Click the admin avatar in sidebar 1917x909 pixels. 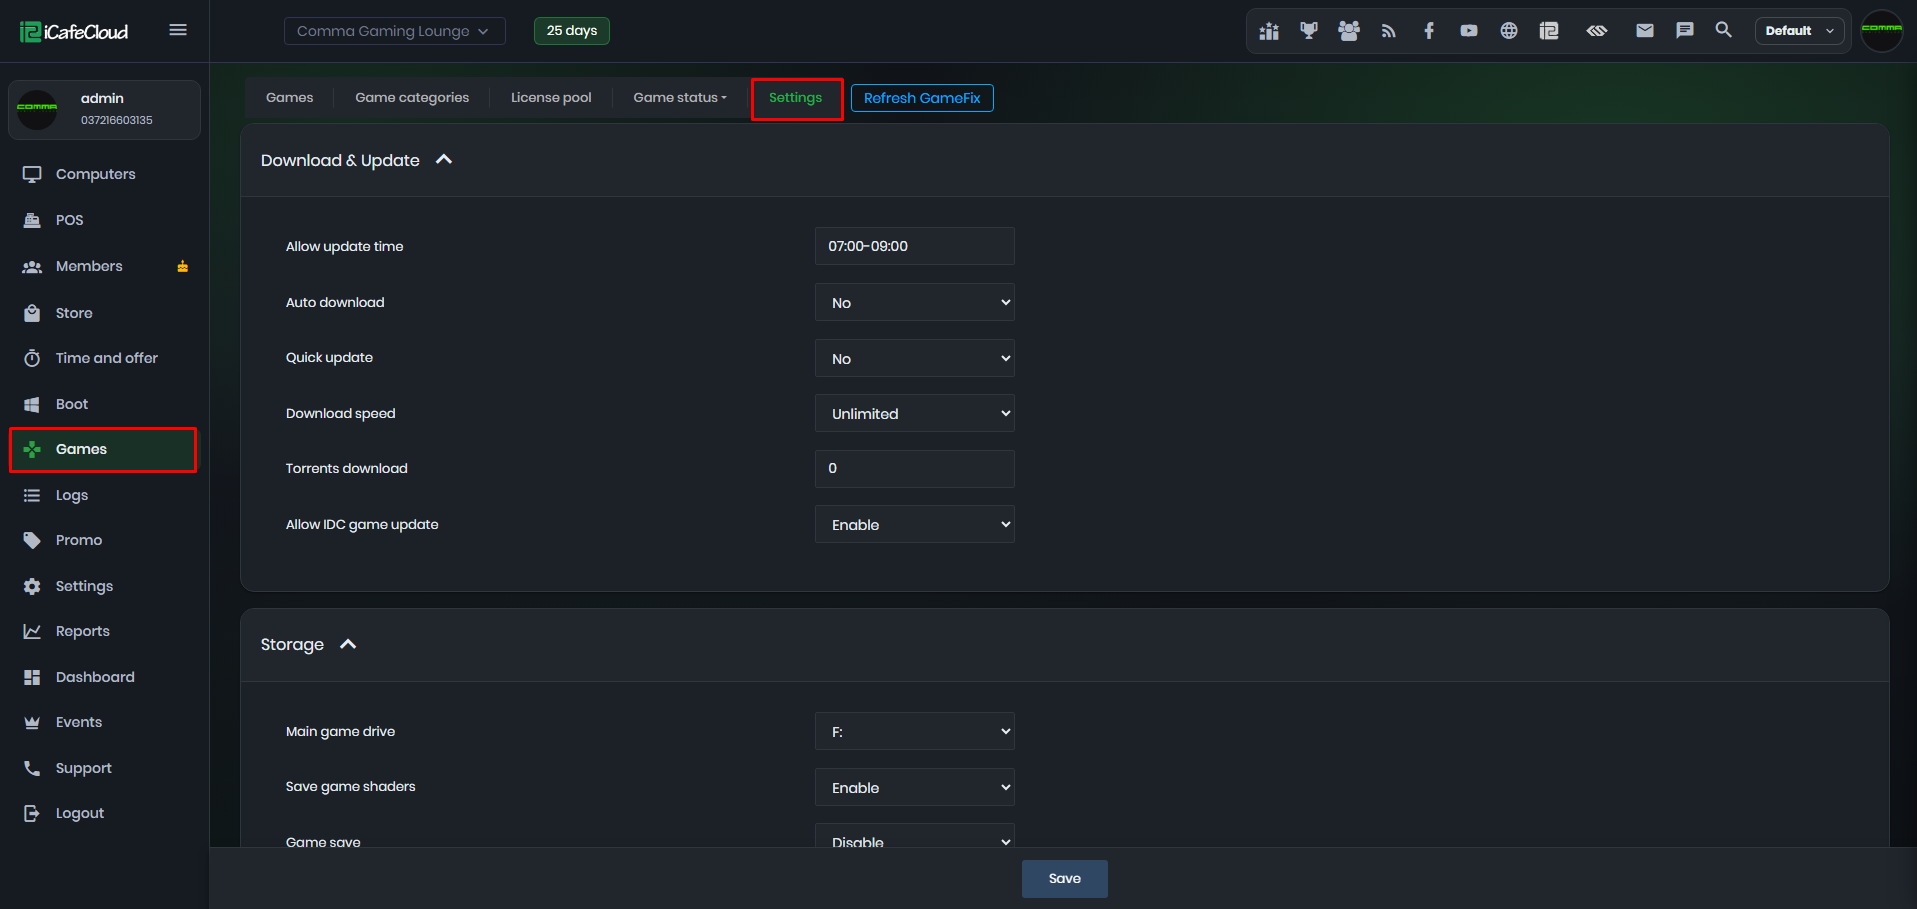(x=37, y=109)
